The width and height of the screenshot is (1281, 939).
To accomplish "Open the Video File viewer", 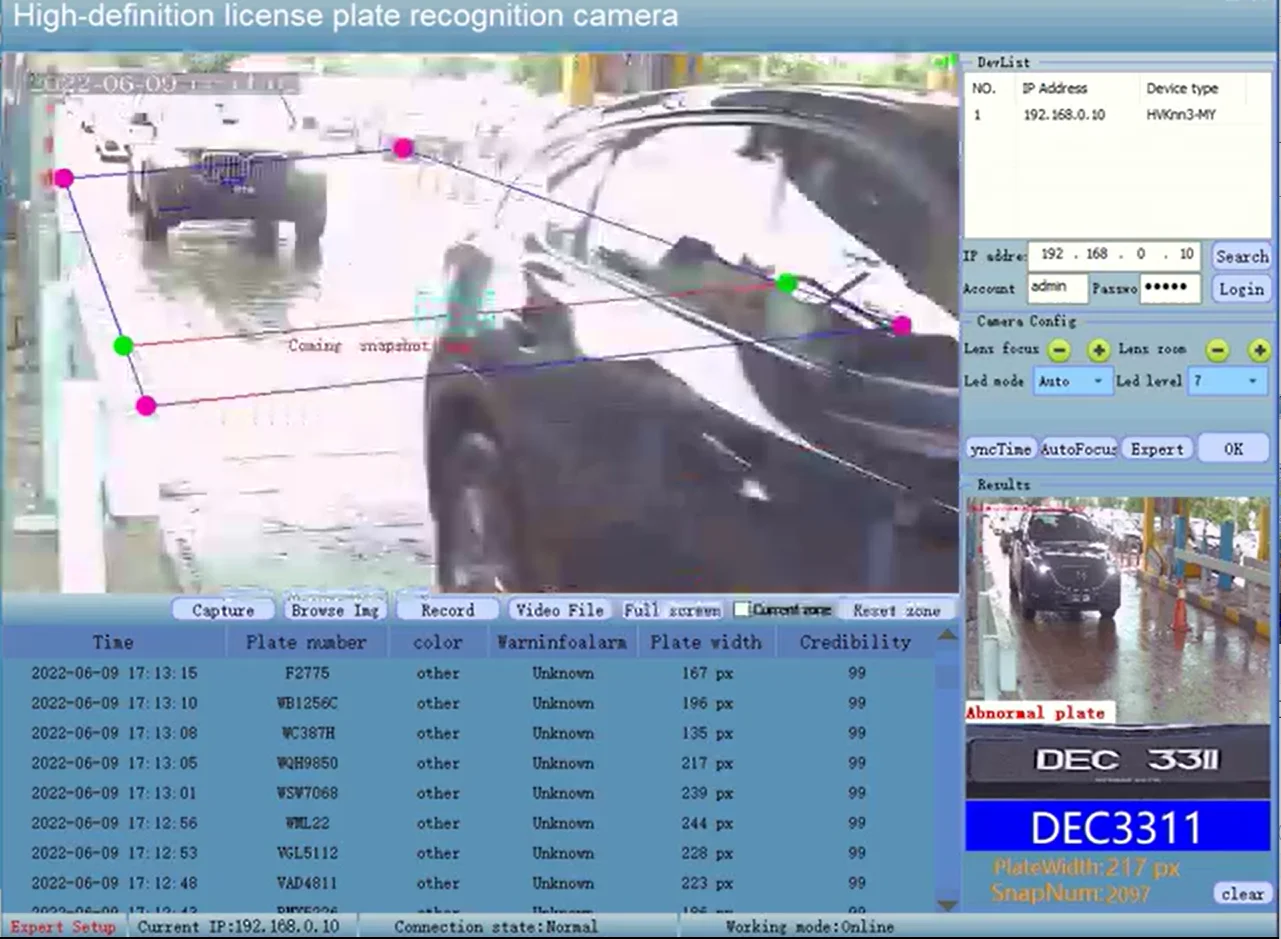I will coord(560,610).
